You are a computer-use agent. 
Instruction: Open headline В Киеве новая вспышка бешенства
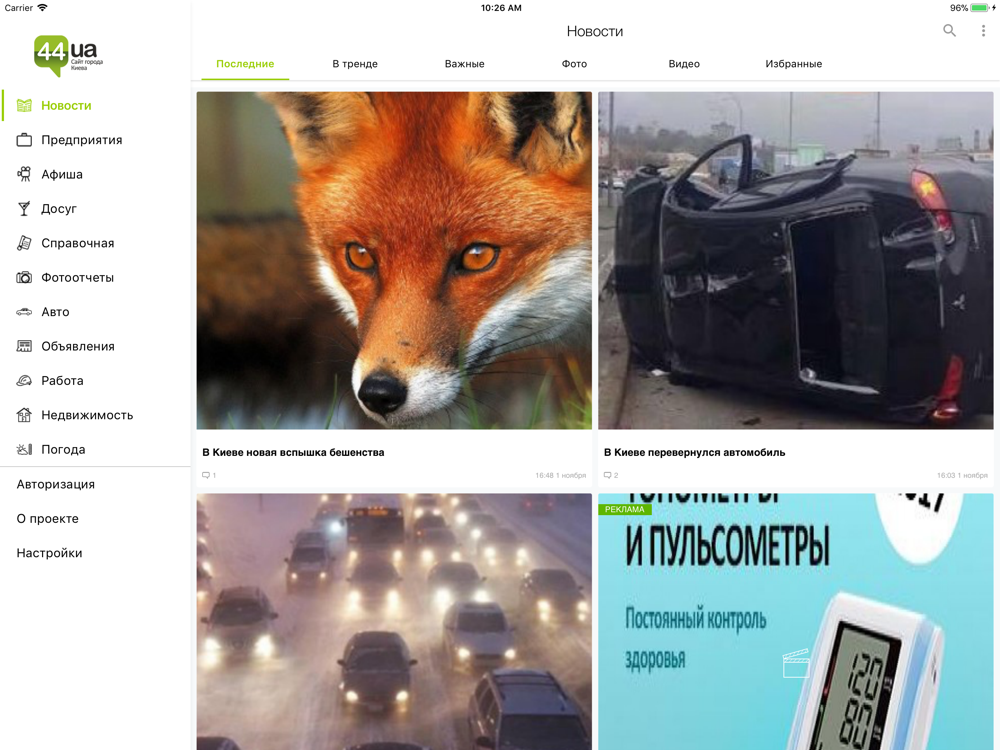coord(293,452)
